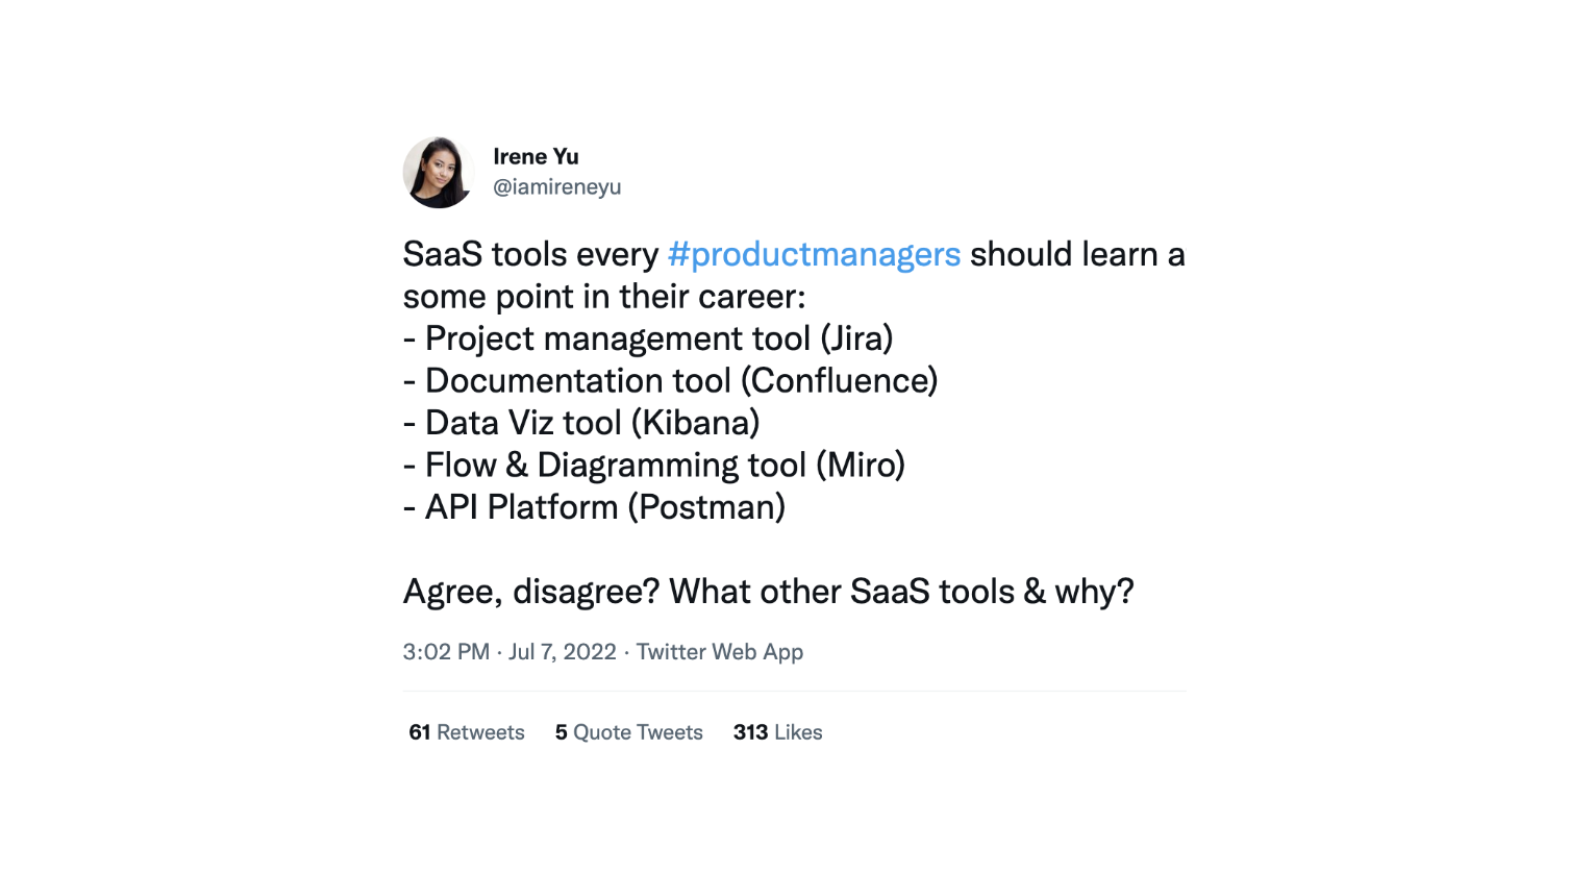Viewport: 1576px width, 882px height.
Task: Click the word Miro in the tweet
Action: click(860, 465)
